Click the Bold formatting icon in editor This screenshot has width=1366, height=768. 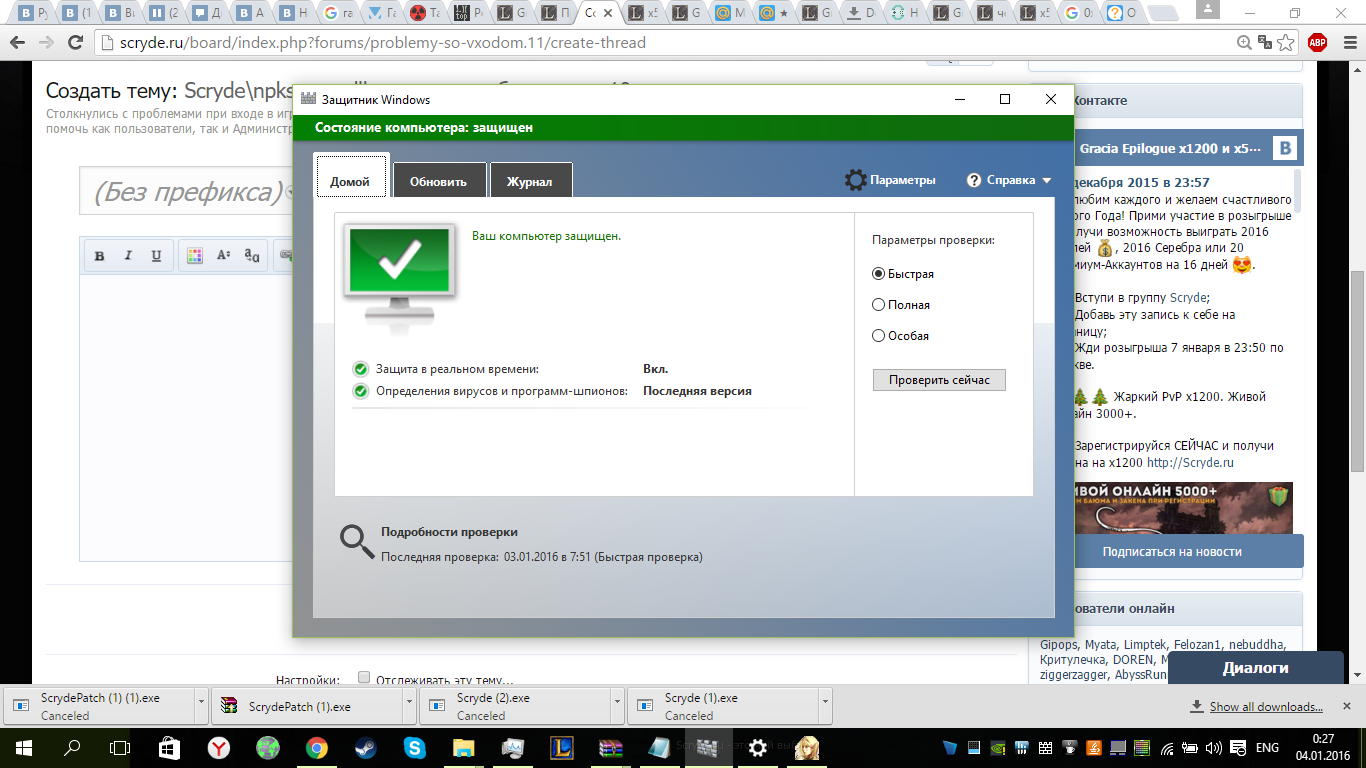point(100,256)
